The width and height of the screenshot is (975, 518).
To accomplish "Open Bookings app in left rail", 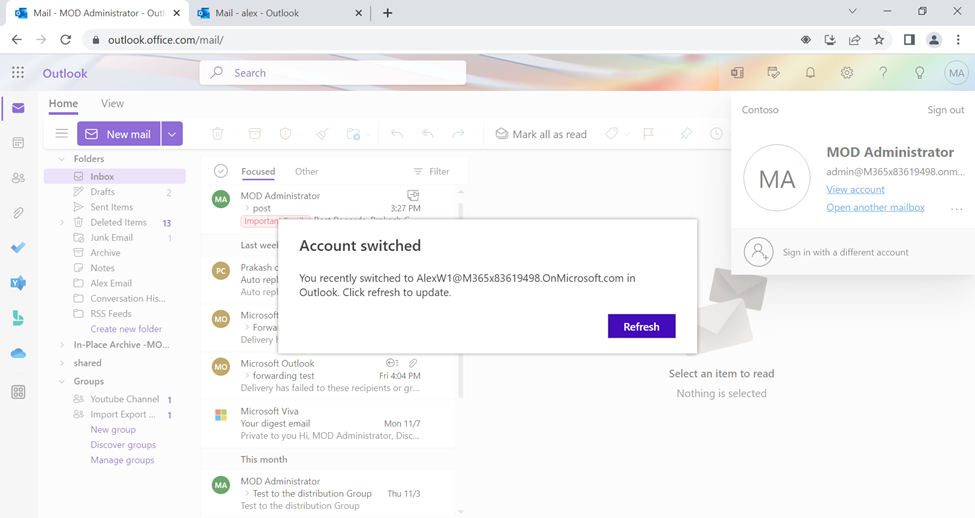I will pos(18,318).
